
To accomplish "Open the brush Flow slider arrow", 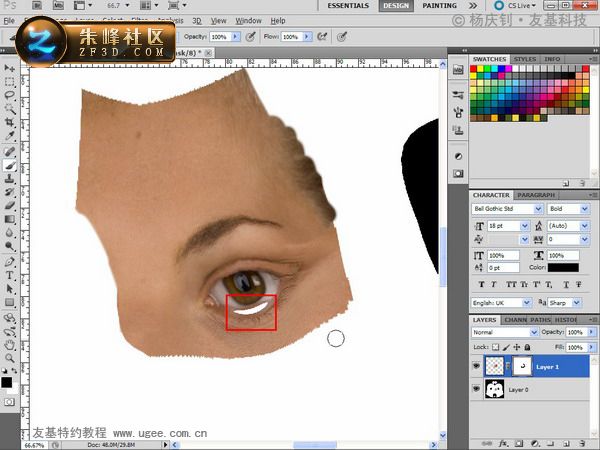I will 307,37.
